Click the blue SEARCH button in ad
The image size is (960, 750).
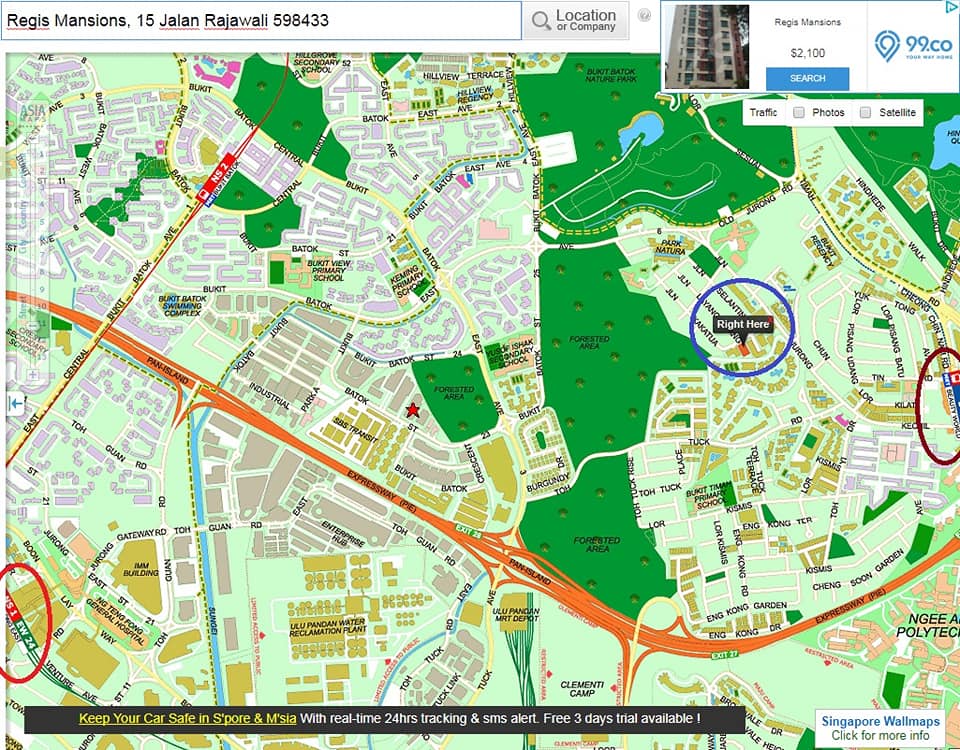pyautogui.click(x=807, y=78)
